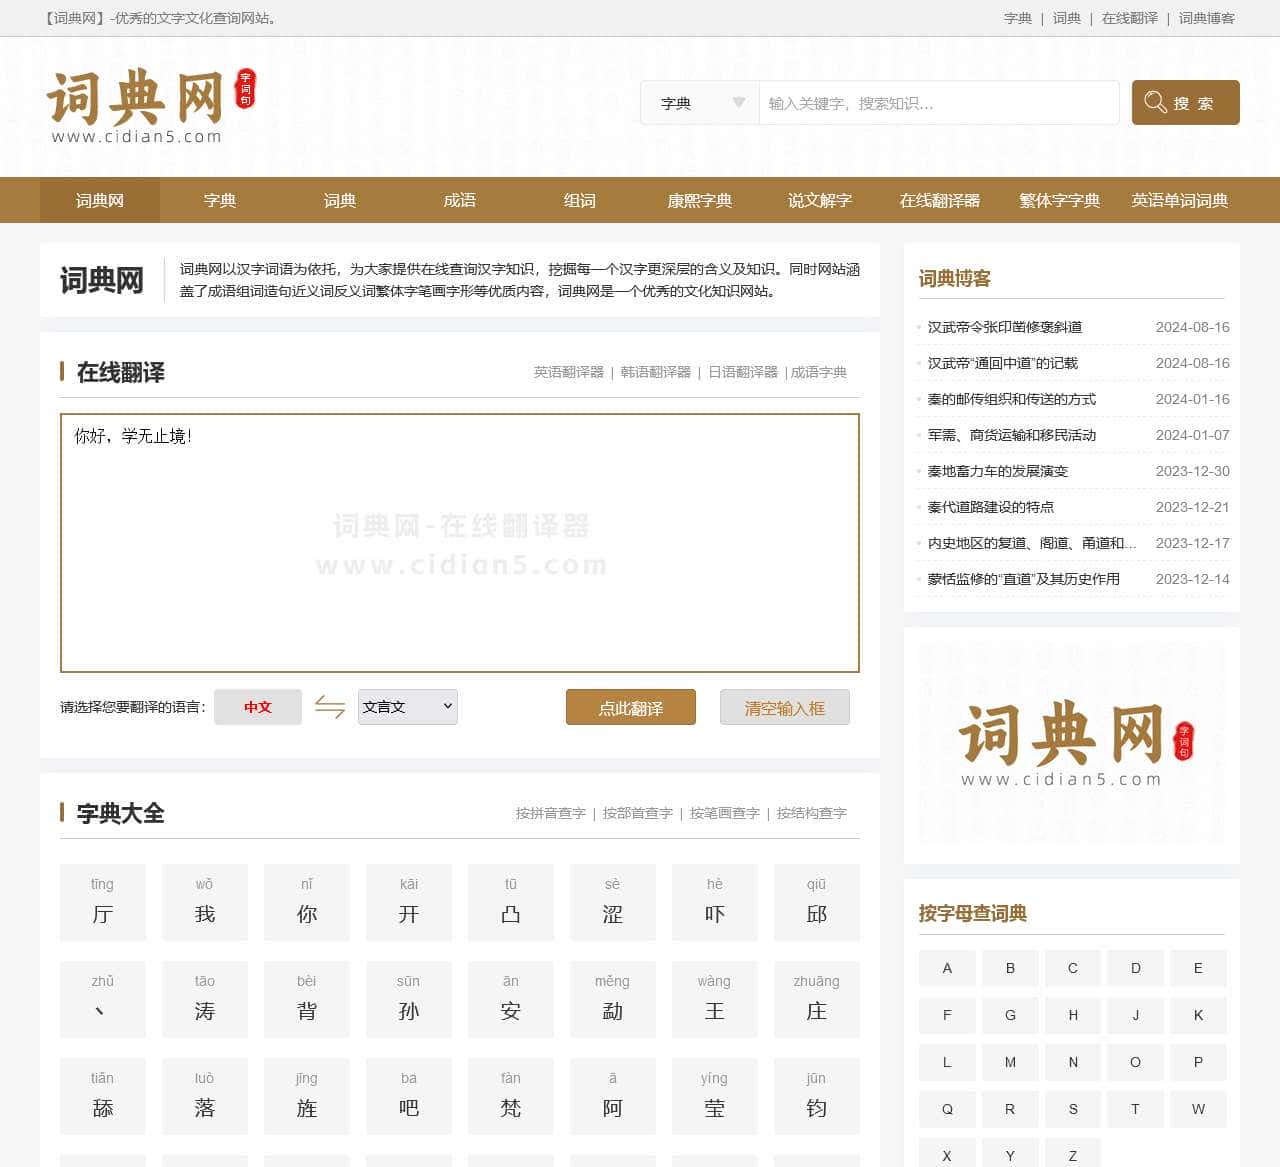
Task: Toggle the 中文 source language button
Action: [258, 707]
